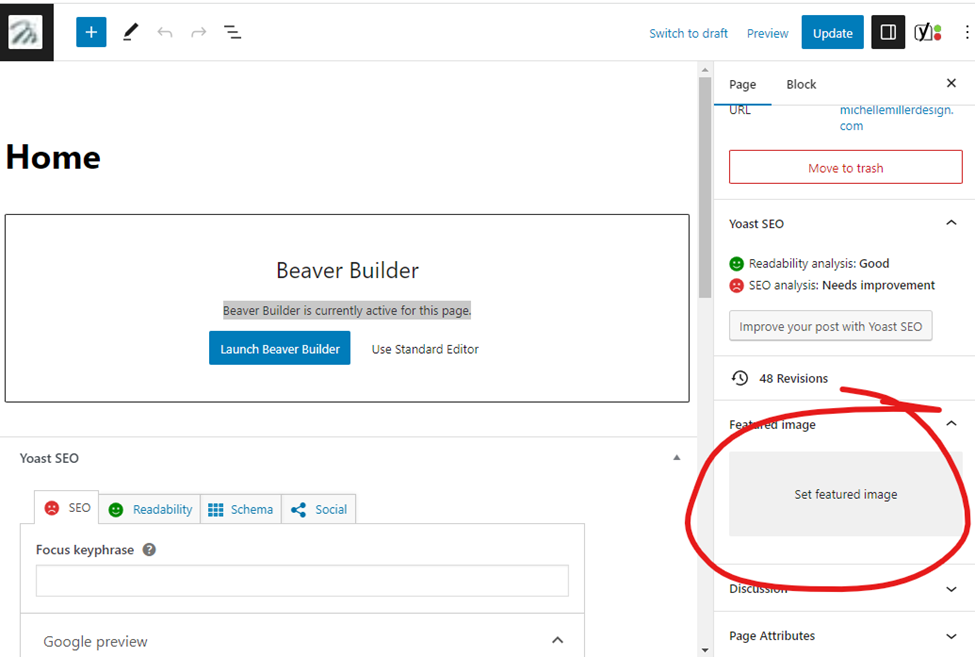Click the scrollbar up arrow
The image size is (975, 657).
click(x=705, y=70)
